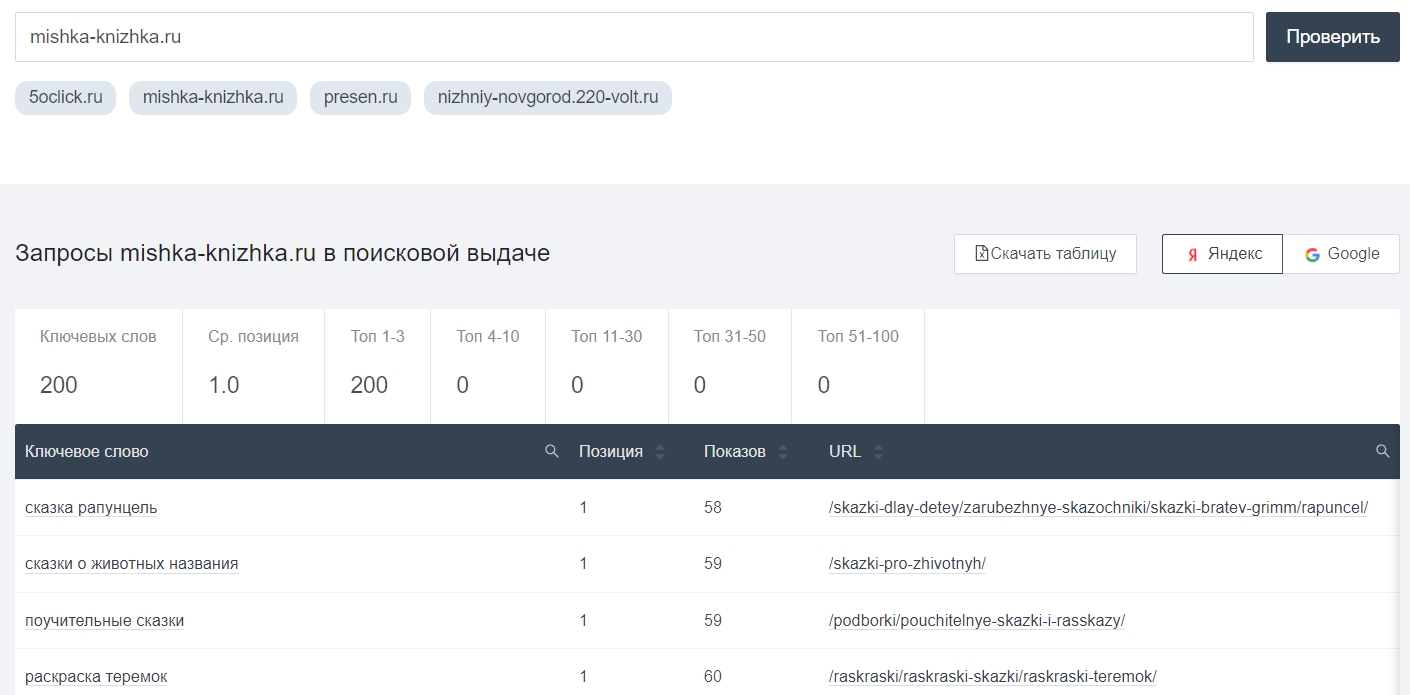Screen dimensions: 1410x695
Task: Click the URL column header text
Action: point(845,452)
